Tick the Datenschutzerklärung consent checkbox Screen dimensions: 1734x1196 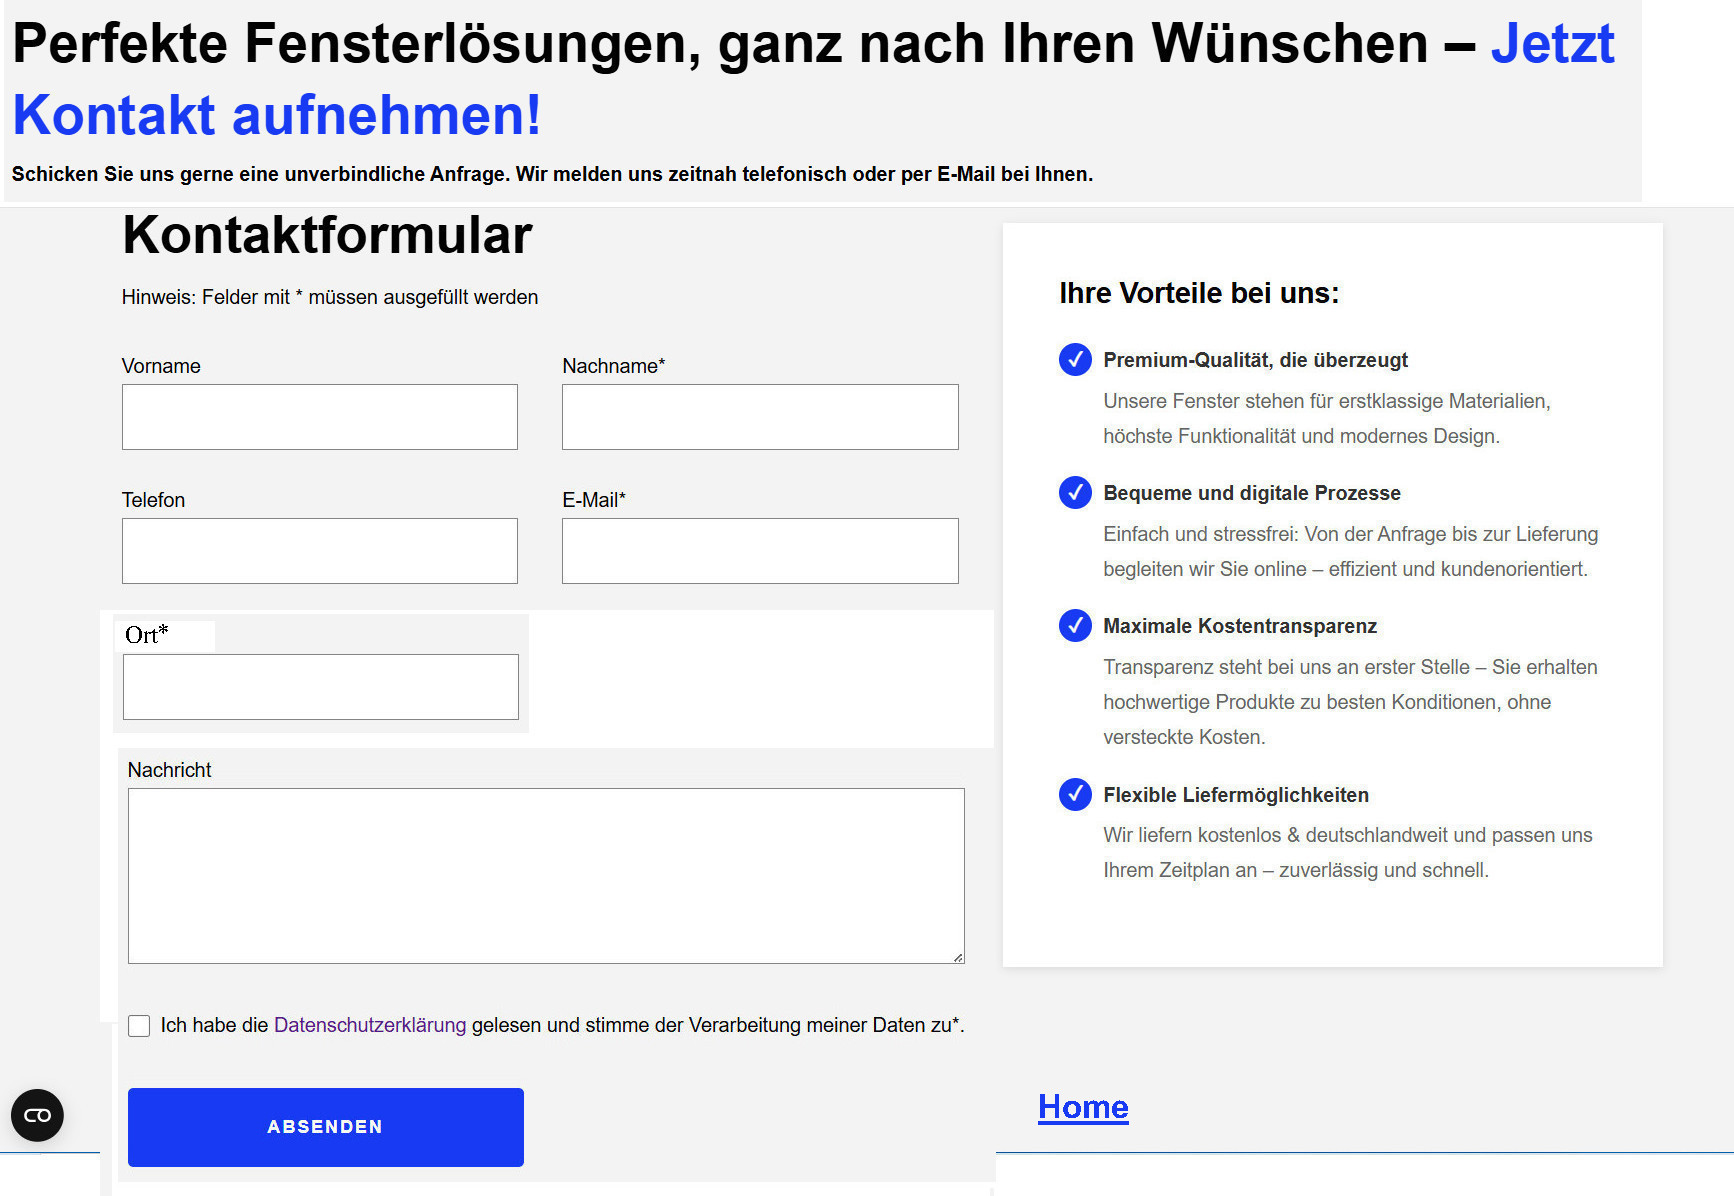click(x=139, y=1026)
